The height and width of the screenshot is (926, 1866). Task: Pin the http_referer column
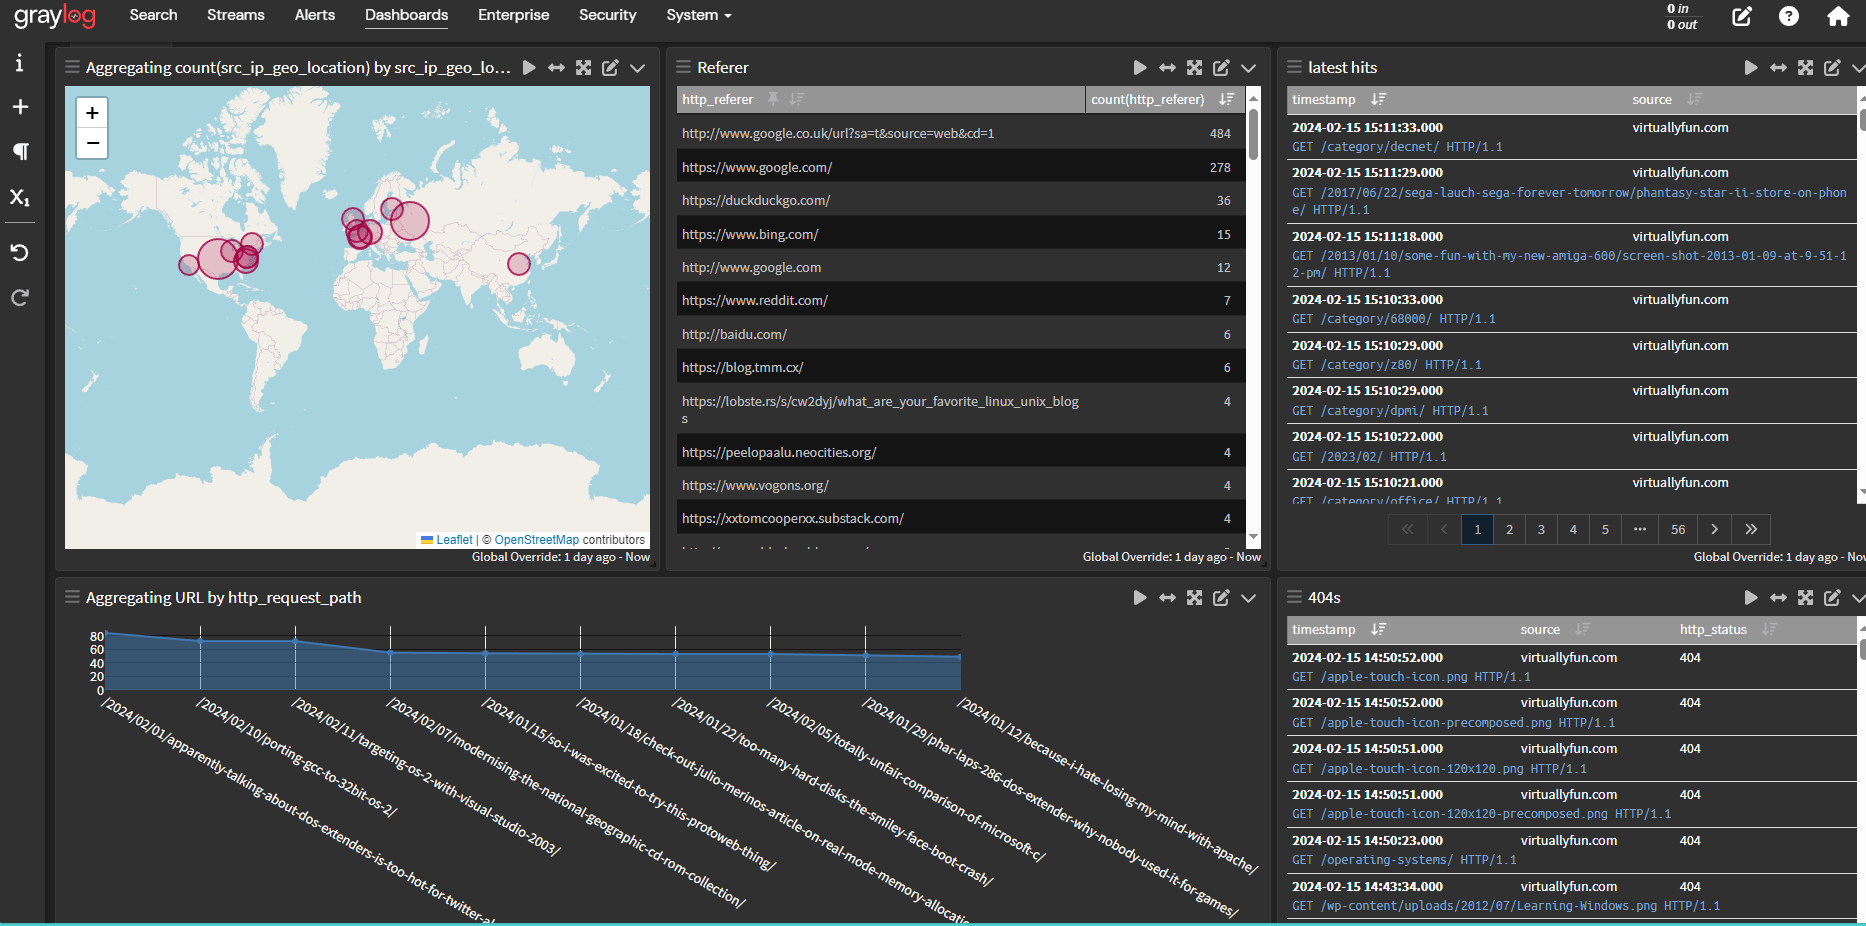(773, 99)
